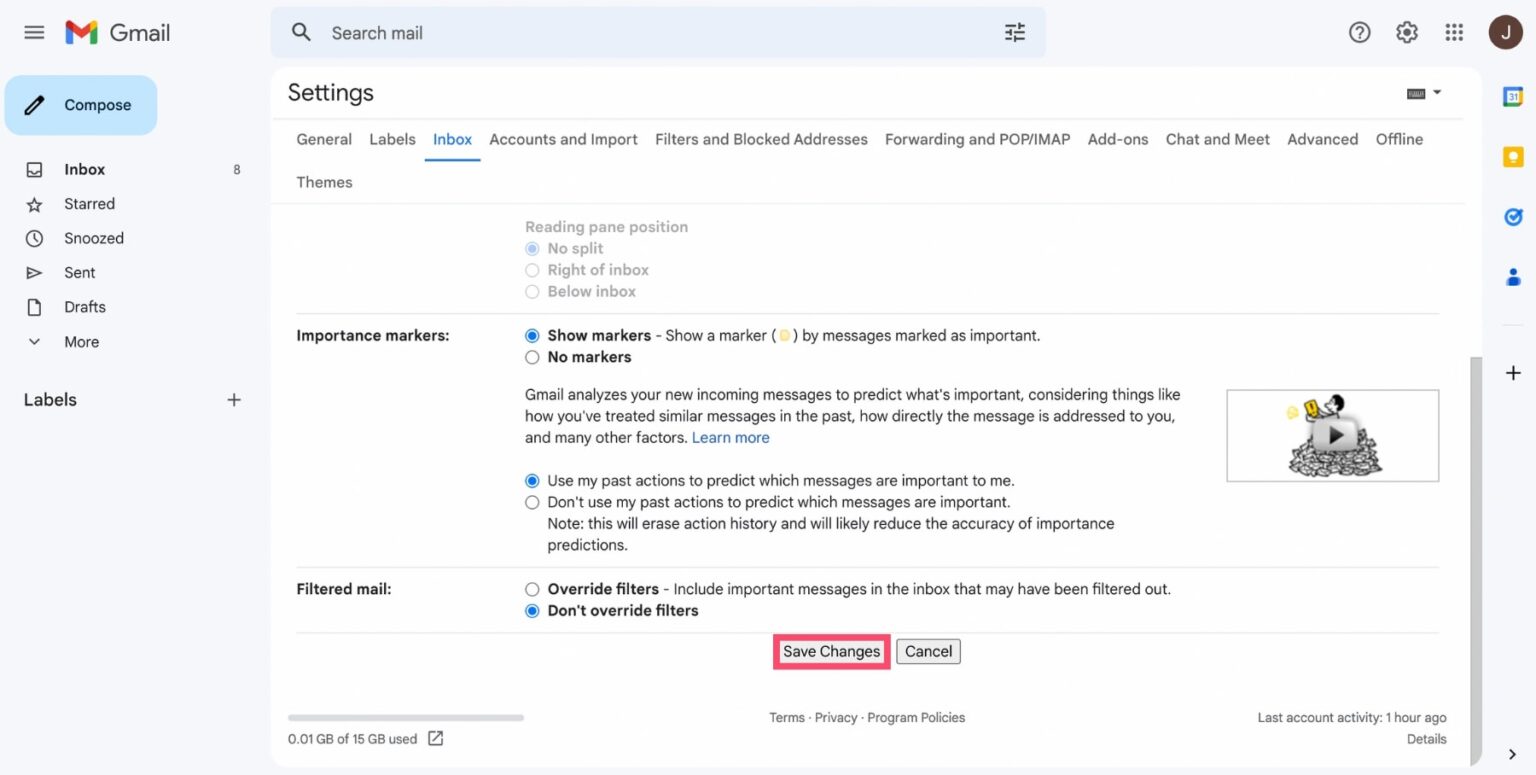Open Google Keep in the side panel

(1512, 156)
